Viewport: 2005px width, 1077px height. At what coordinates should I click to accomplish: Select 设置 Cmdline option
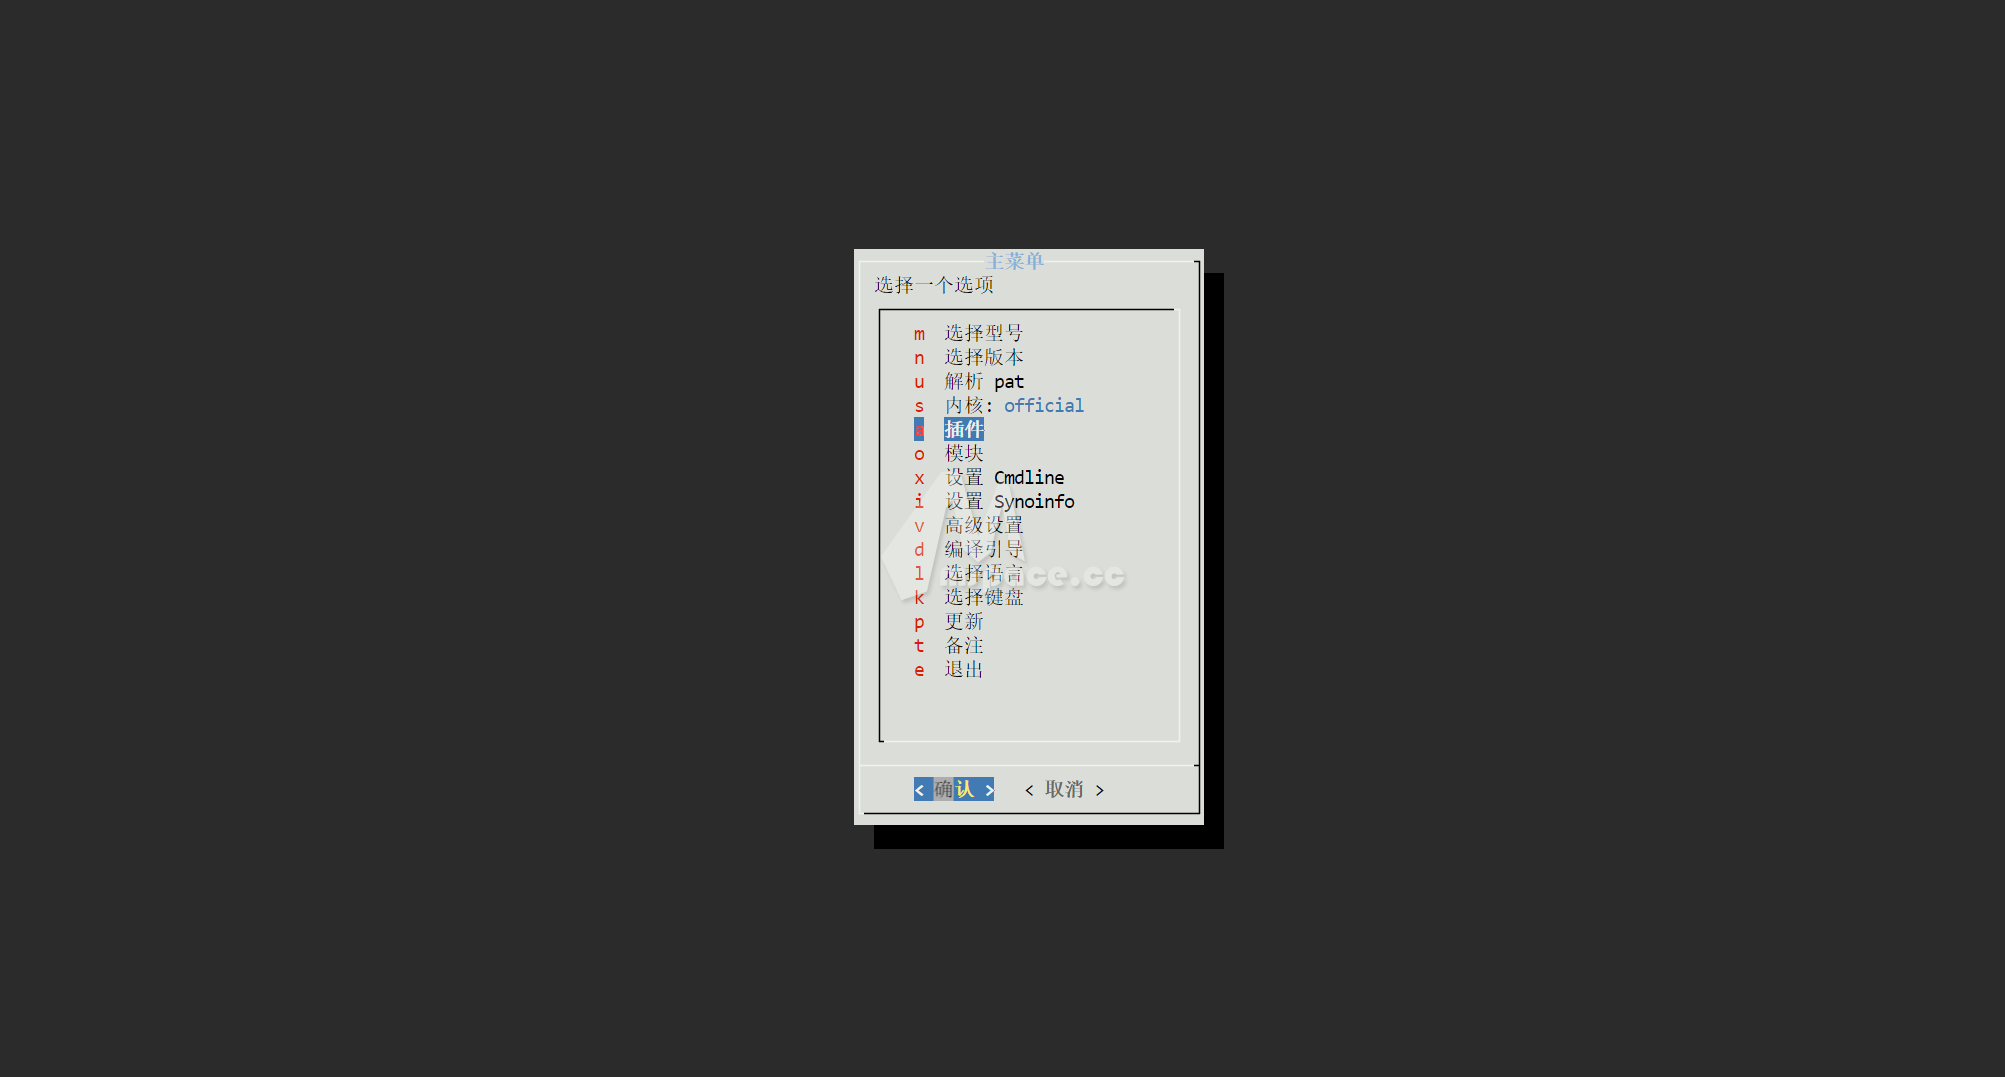(x=1003, y=477)
